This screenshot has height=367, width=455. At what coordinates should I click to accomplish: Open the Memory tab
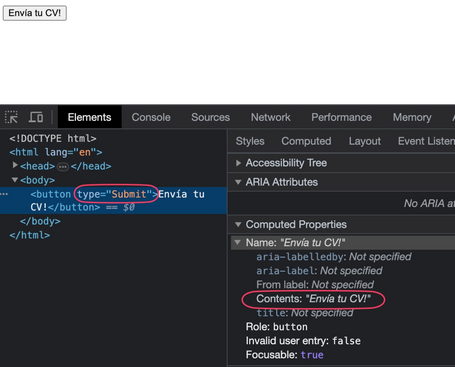(x=412, y=117)
